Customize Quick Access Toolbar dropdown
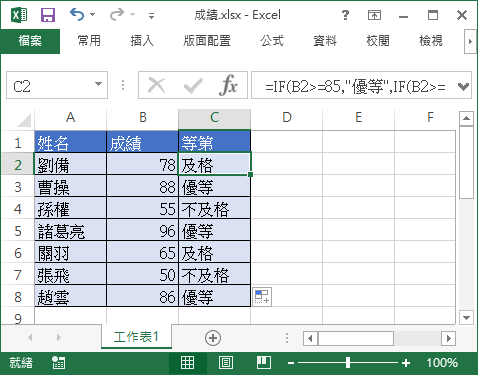This screenshot has width=478, height=375. 151,15
